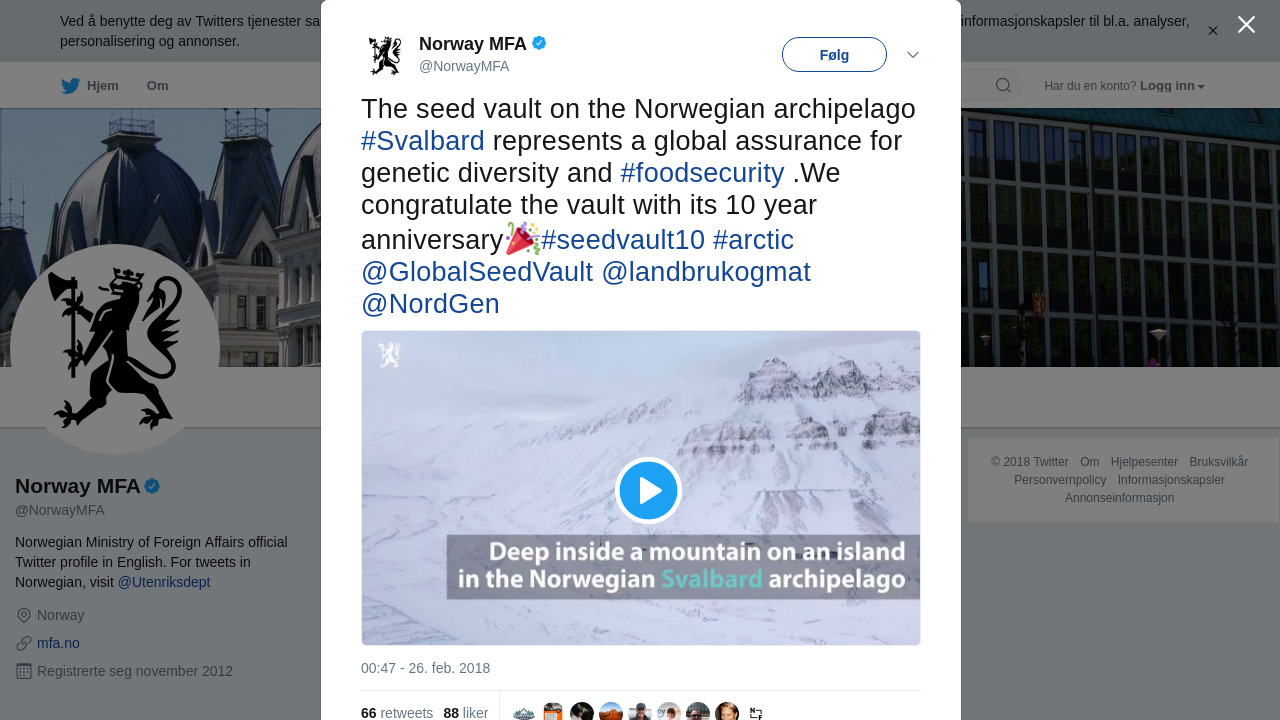This screenshot has height=720, width=1280.
Task: Click Norway MFA avatar in tweet header
Action: click(385, 55)
